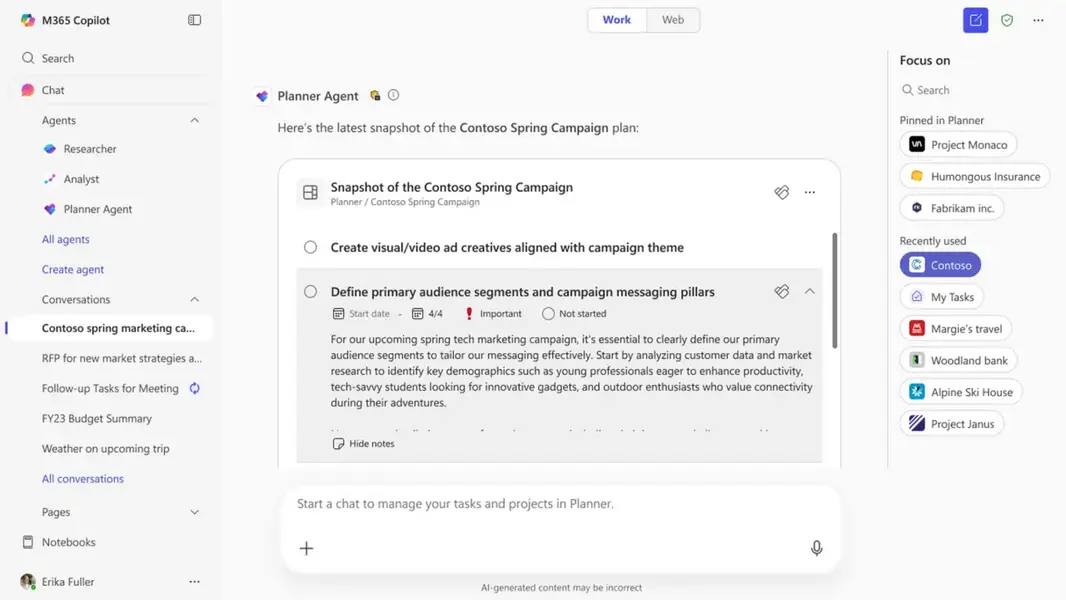Select Woodland bank chip
Image resolution: width=1066 pixels, height=600 pixels.
point(959,360)
